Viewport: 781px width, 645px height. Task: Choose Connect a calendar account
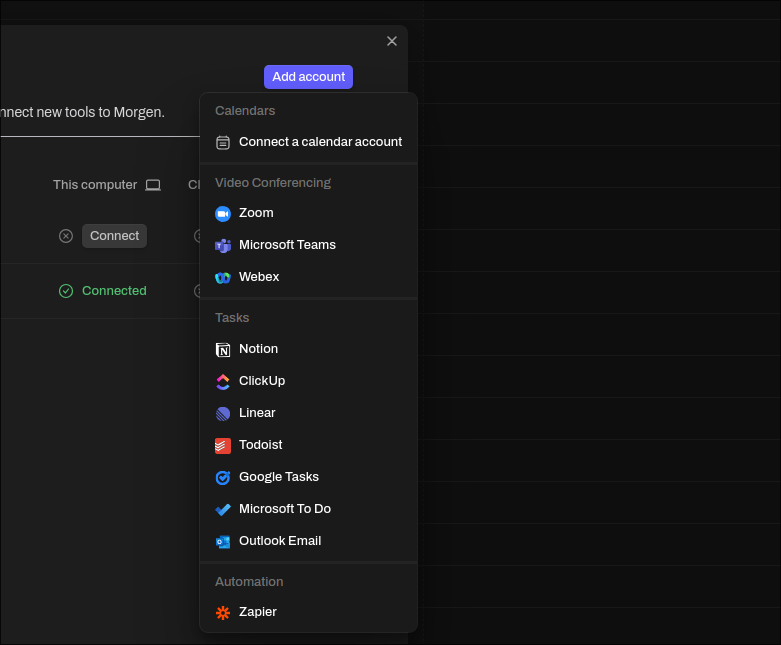[320, 142]
